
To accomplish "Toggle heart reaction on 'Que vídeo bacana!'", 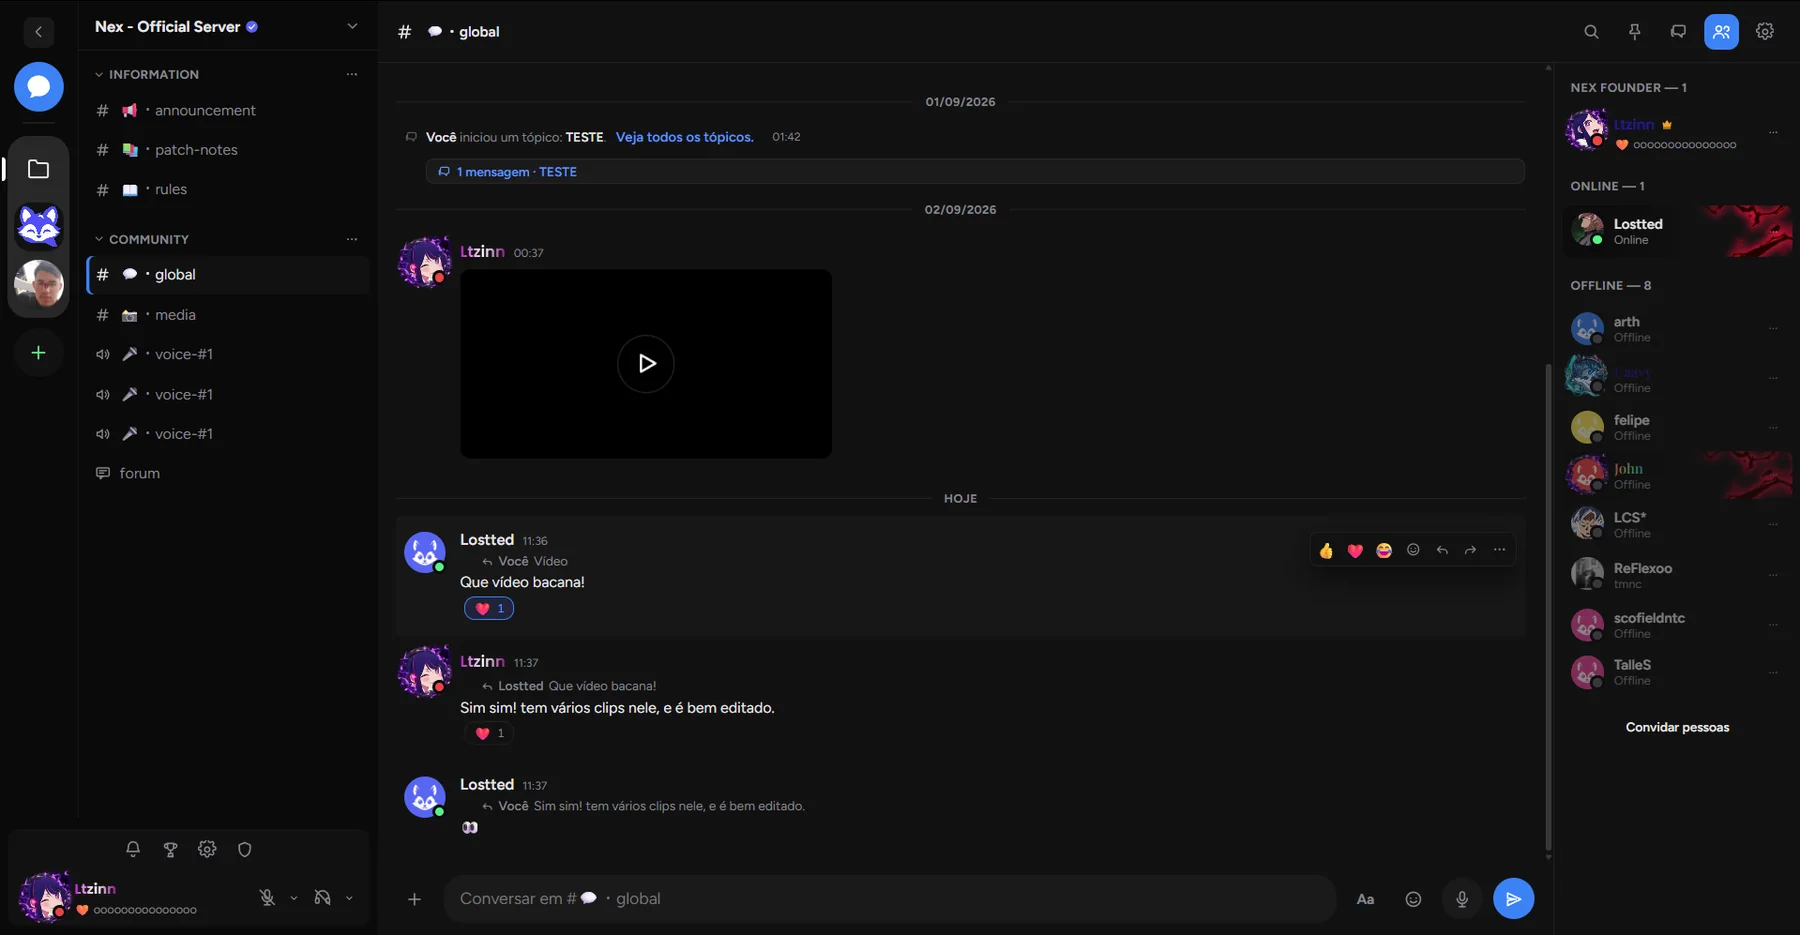I will click(489, 608).
